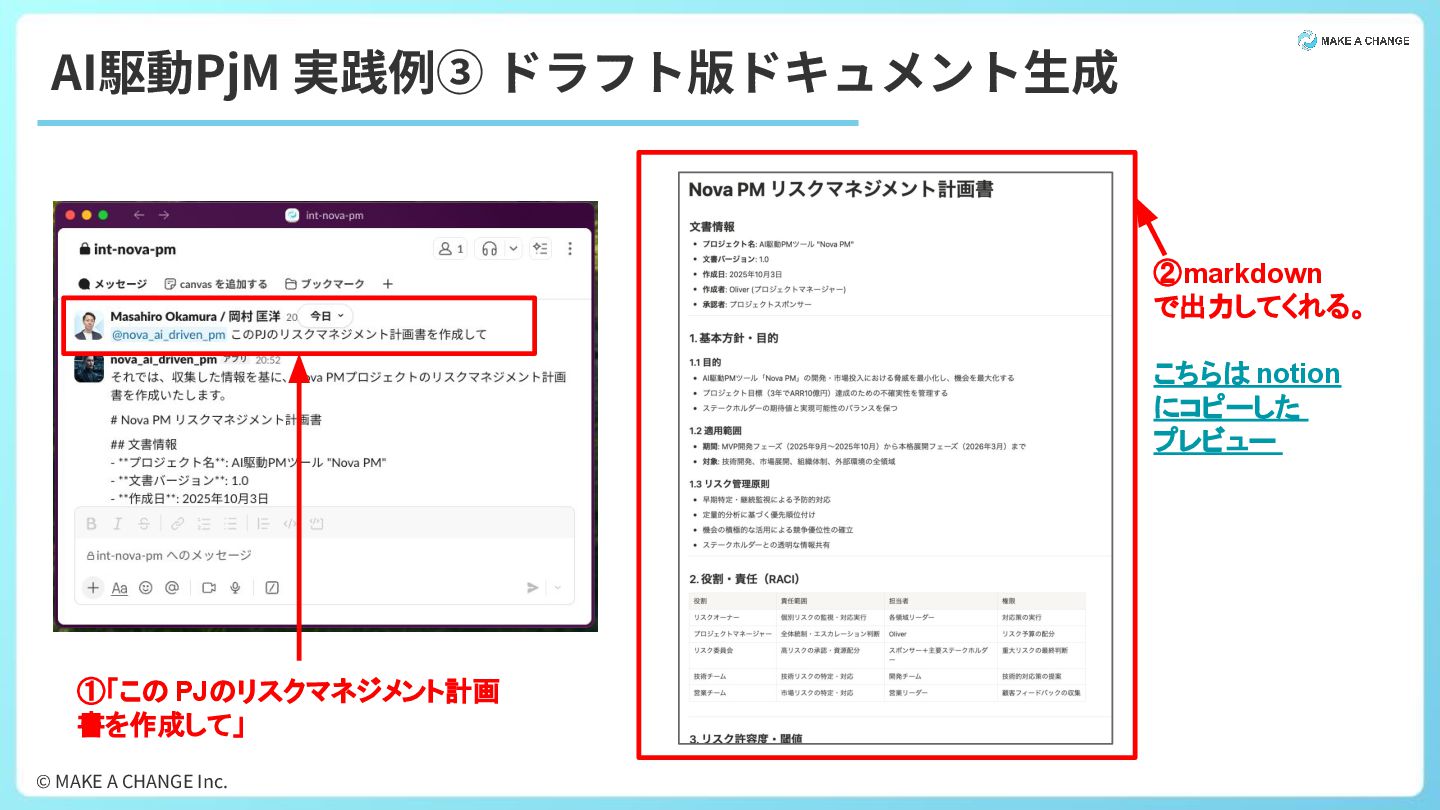Insert a link with the chain icon
Image resolution: width=1440 pixels, height=810 pixels.
(x=177, y=523)
